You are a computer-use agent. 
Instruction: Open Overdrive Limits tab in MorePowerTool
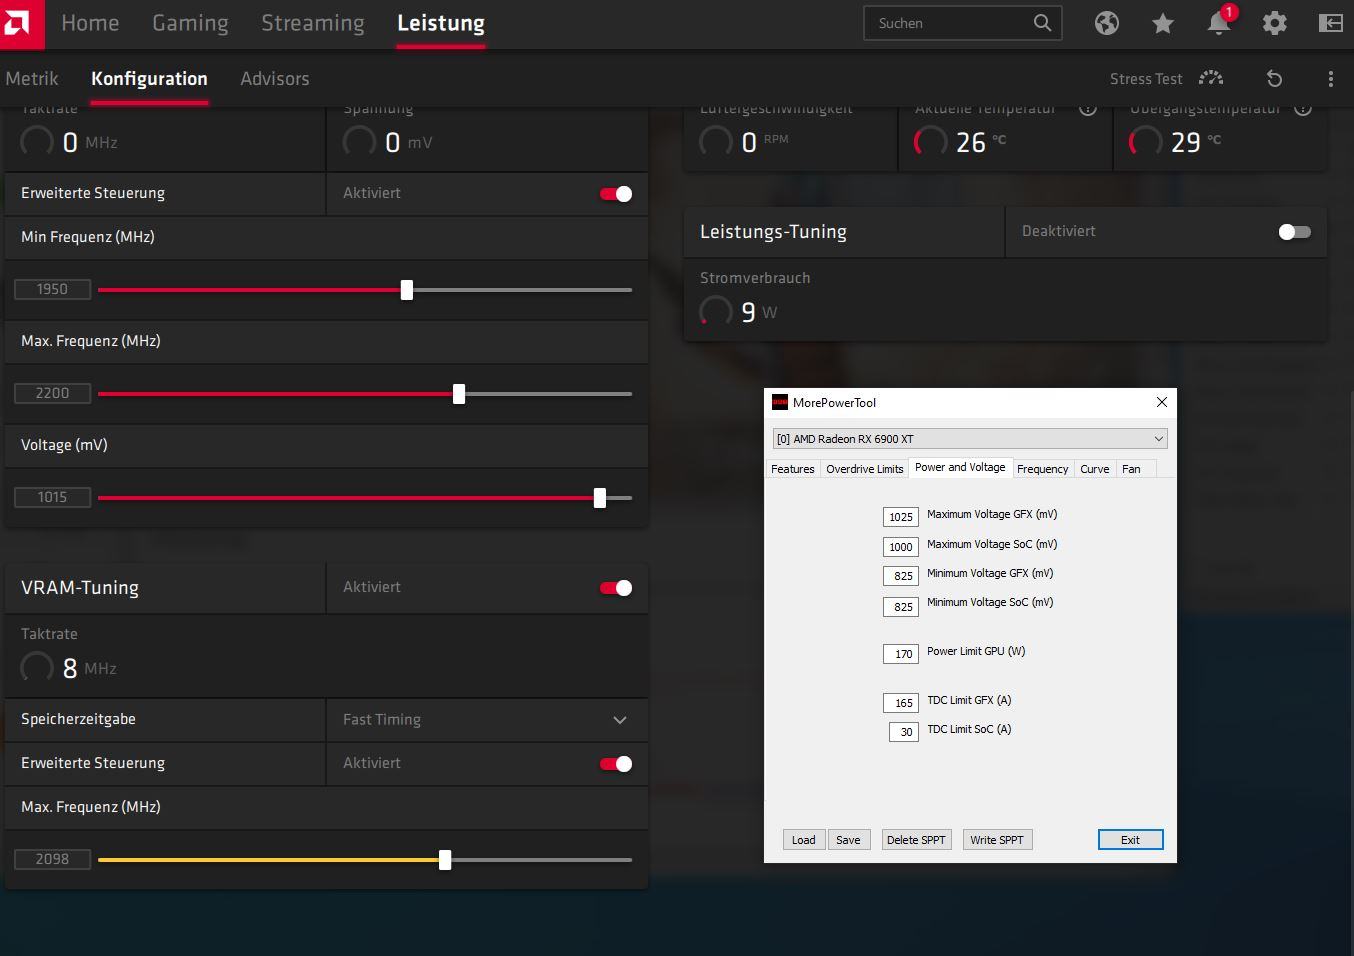(865, 469)
